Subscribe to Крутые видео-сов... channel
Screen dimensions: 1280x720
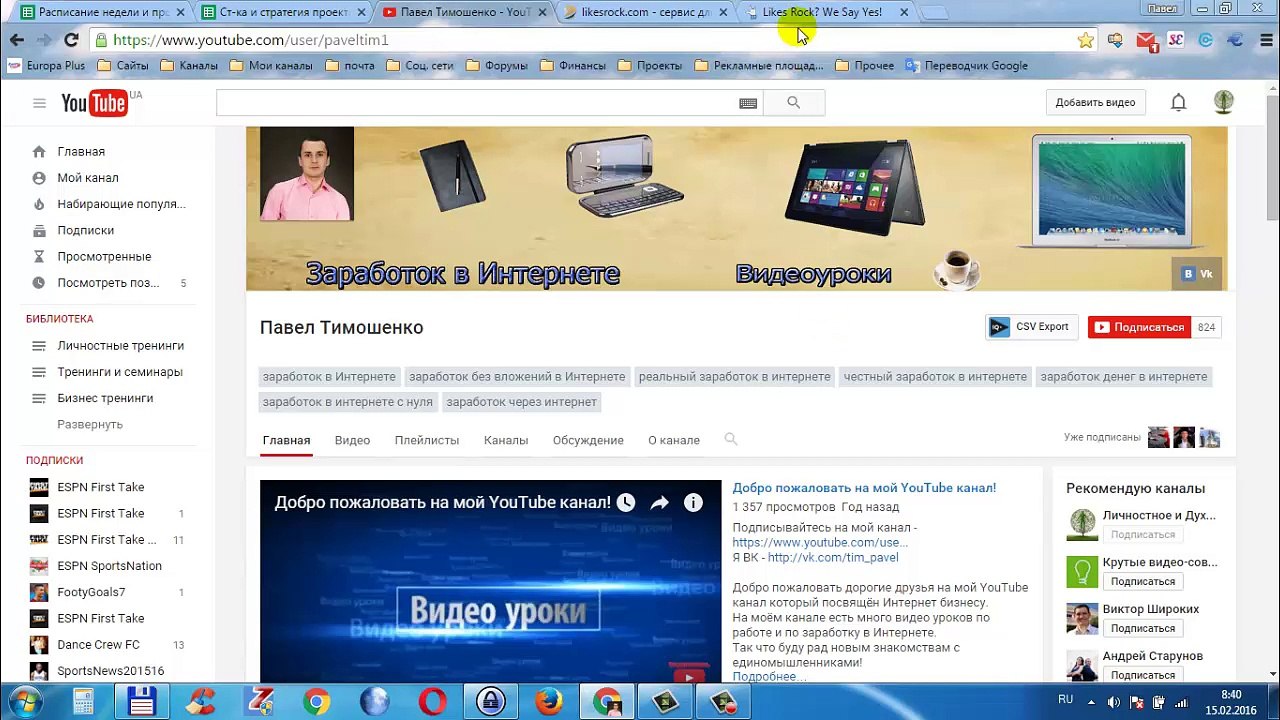(1142, 582)
